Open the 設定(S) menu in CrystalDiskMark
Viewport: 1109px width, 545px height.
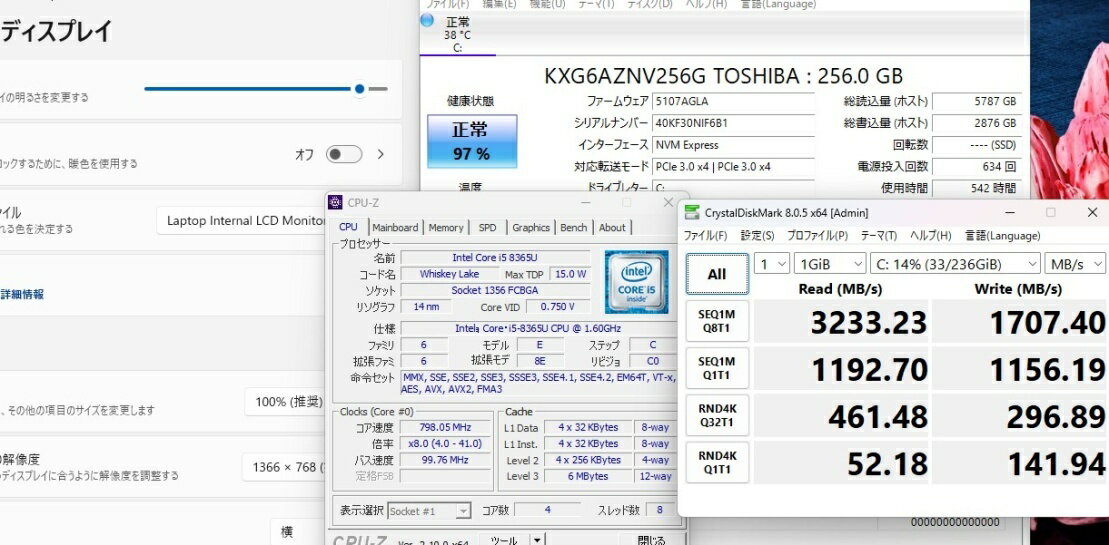coord(757,236)
